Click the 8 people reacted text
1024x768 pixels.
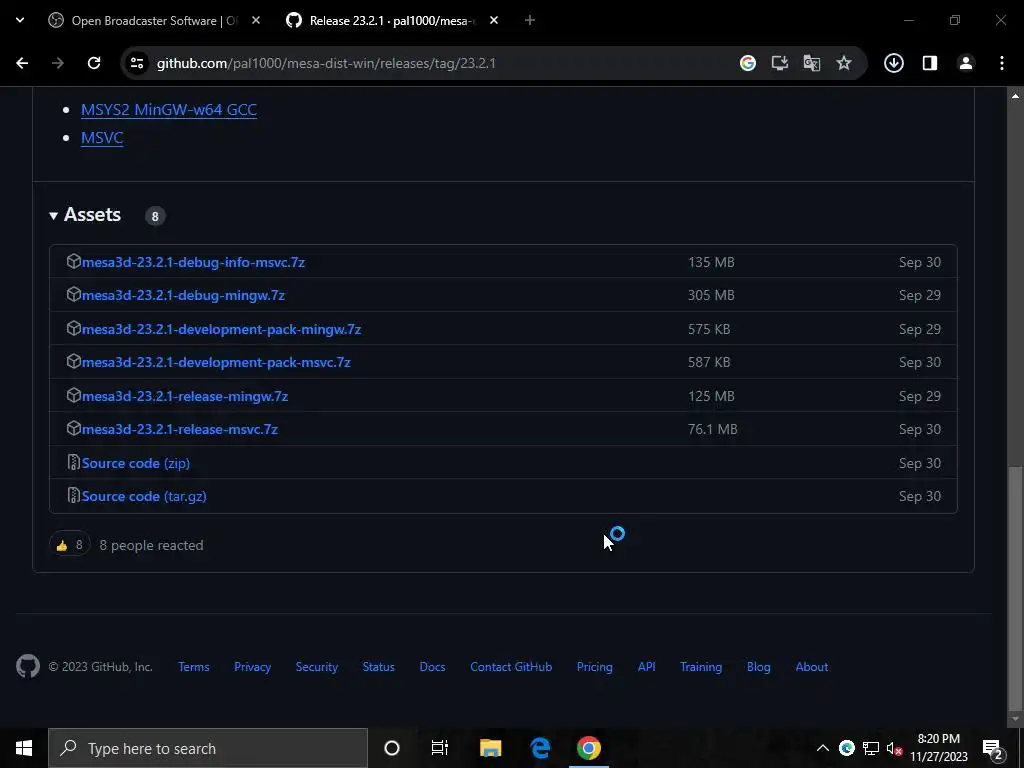pos(151,545)
